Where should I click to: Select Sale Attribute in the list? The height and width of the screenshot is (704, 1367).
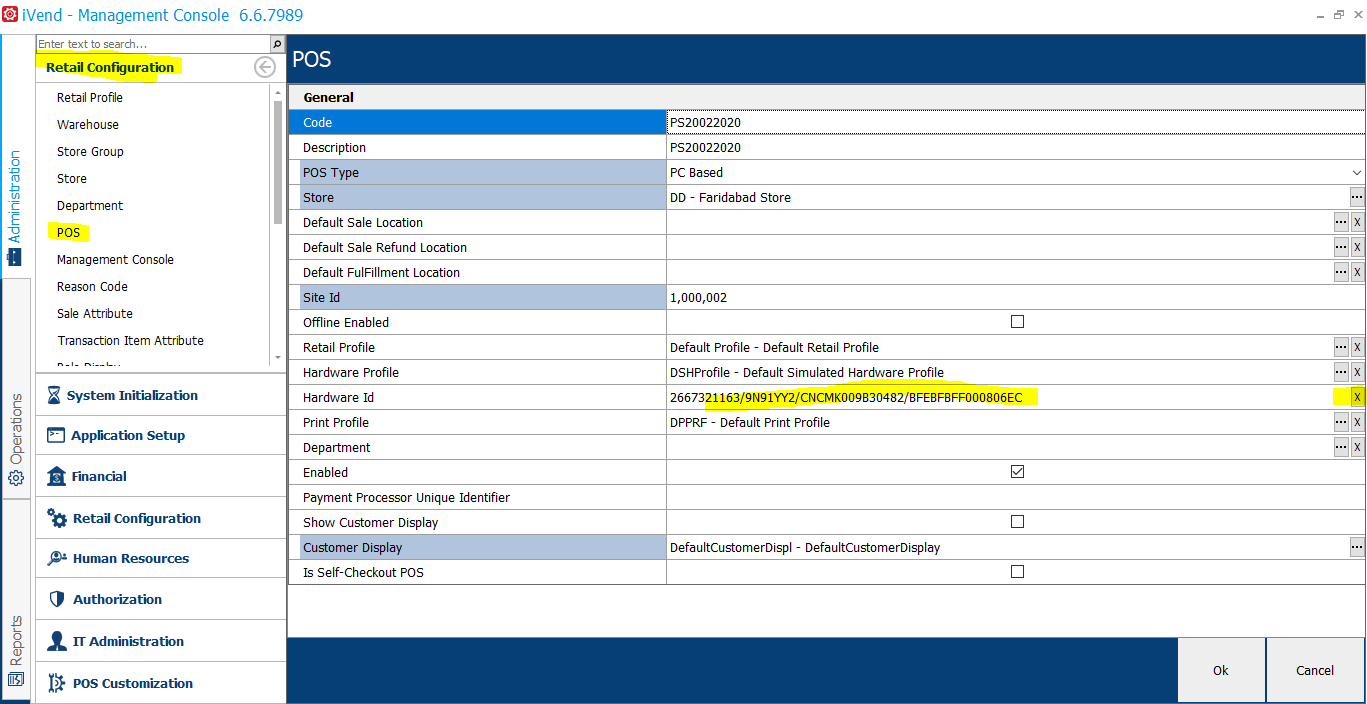click(95, 314)
